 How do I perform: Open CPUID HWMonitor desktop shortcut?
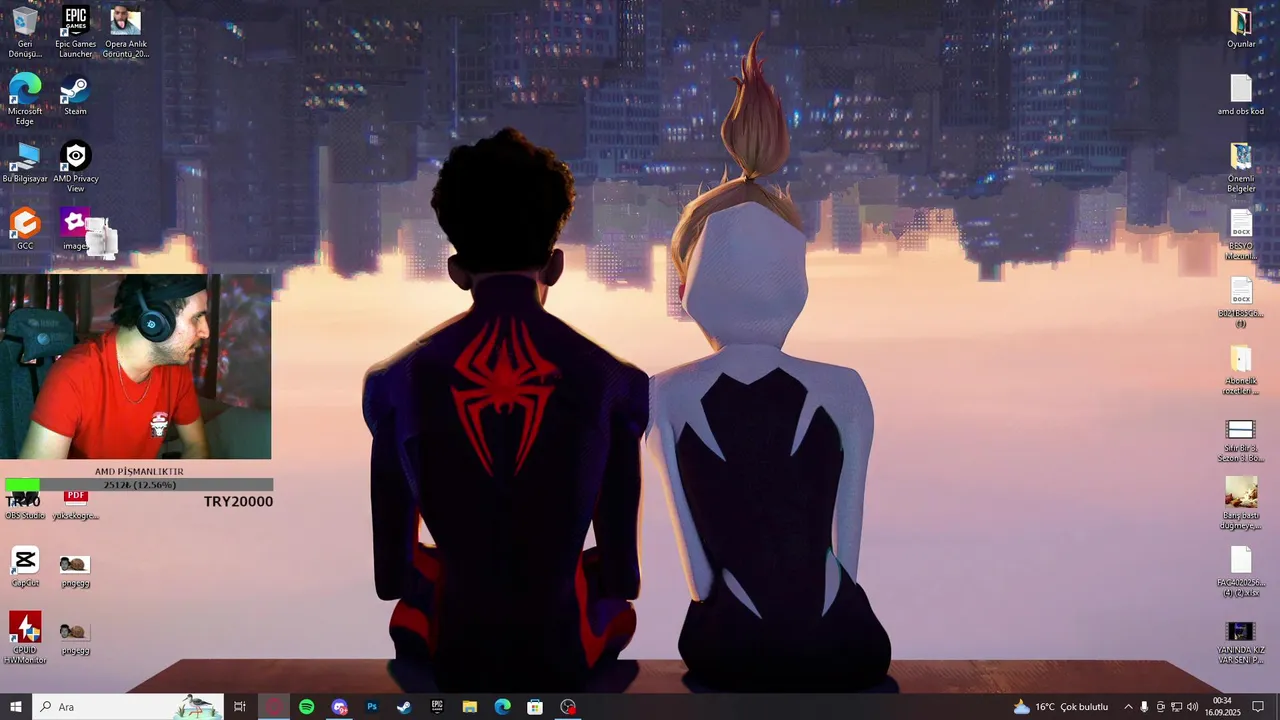pos(25,638)
